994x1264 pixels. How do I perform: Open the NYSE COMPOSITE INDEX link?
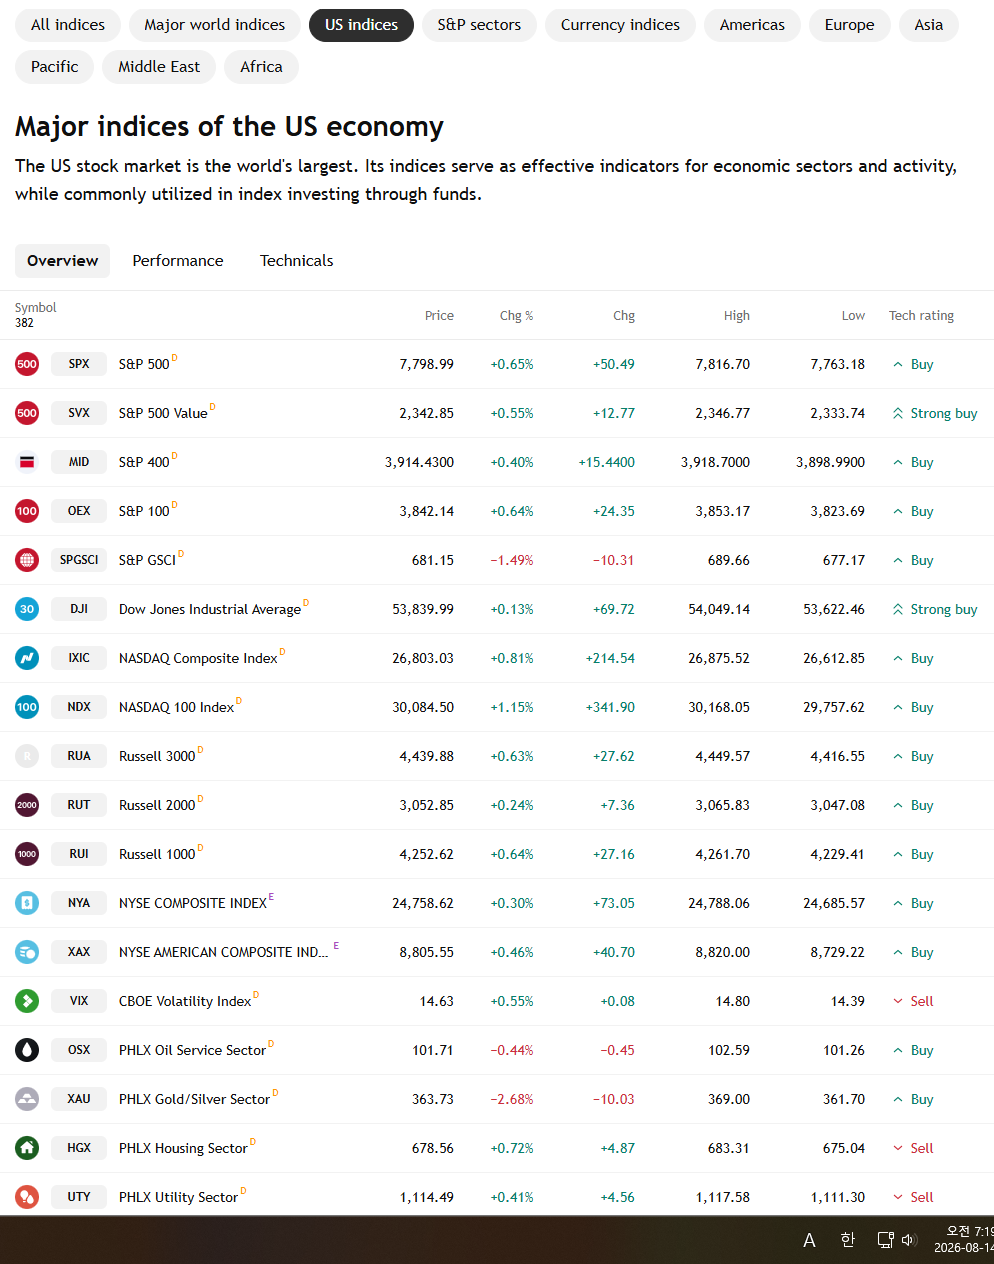coord(193,903)
